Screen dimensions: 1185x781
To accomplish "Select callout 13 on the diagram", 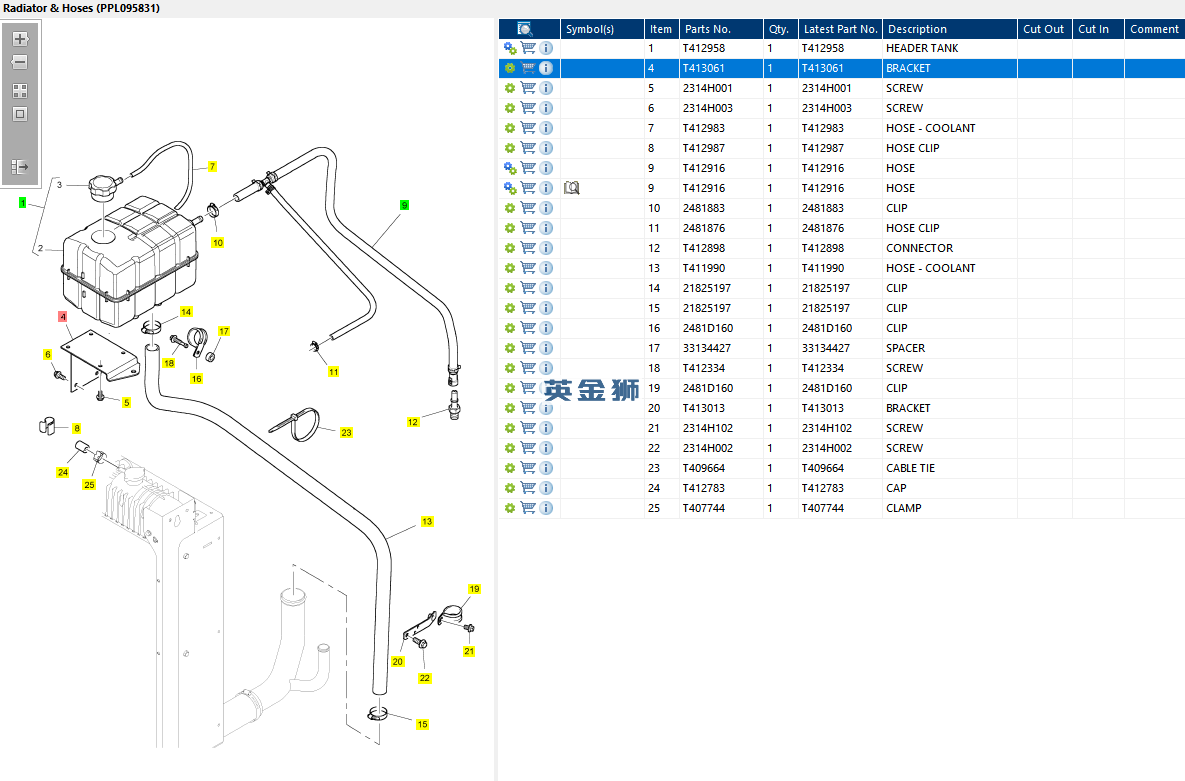I will 427,522.
